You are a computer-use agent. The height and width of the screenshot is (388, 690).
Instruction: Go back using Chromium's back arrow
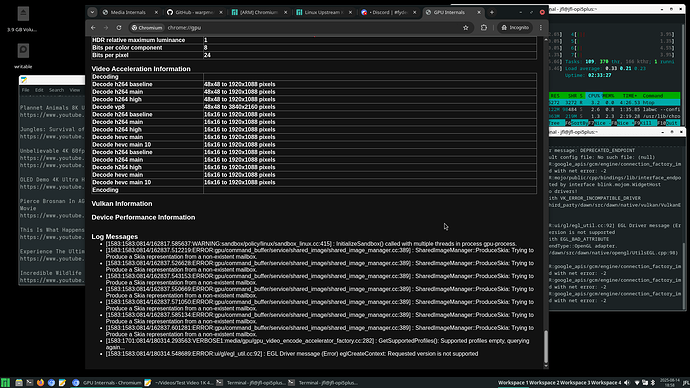click(x=93, y=28)
